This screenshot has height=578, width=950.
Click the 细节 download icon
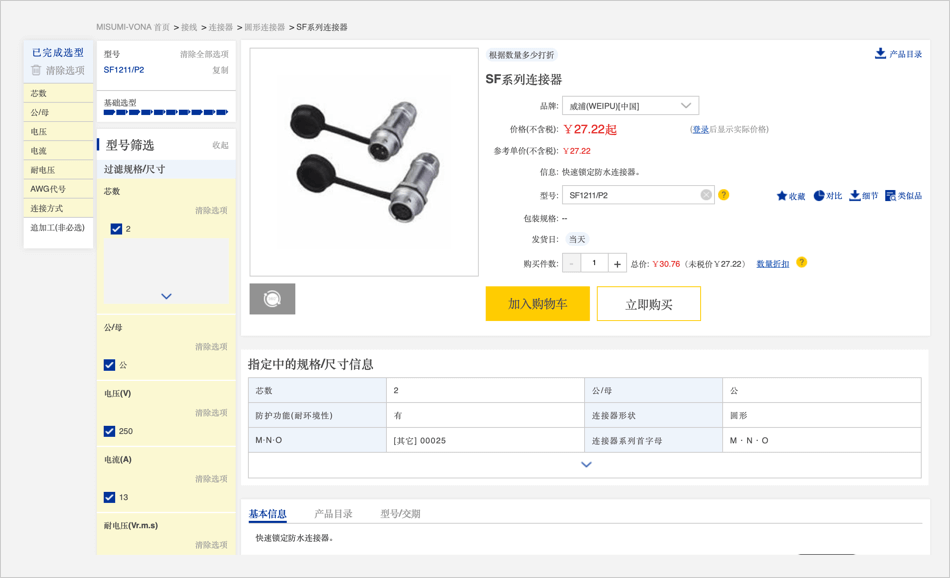coord(855,196)
